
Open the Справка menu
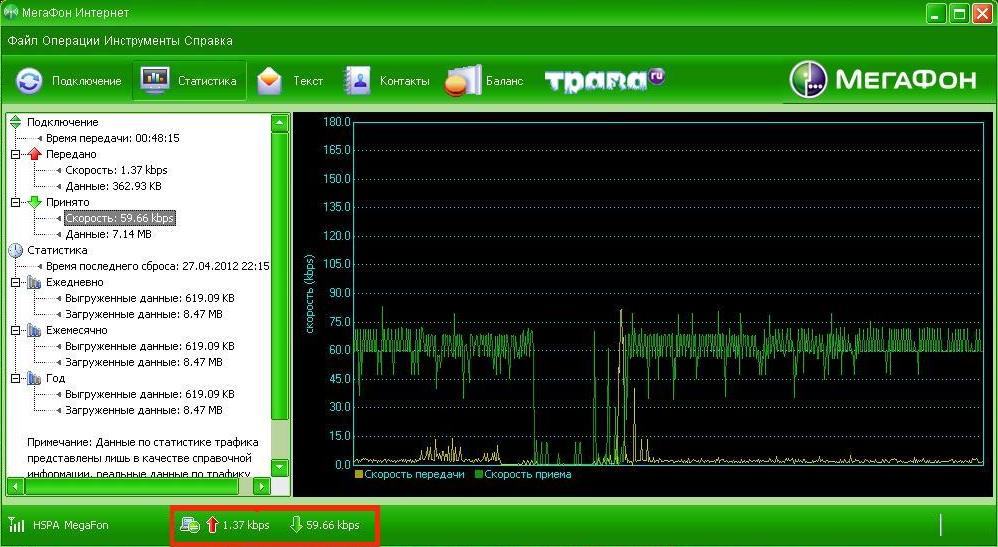210,41
